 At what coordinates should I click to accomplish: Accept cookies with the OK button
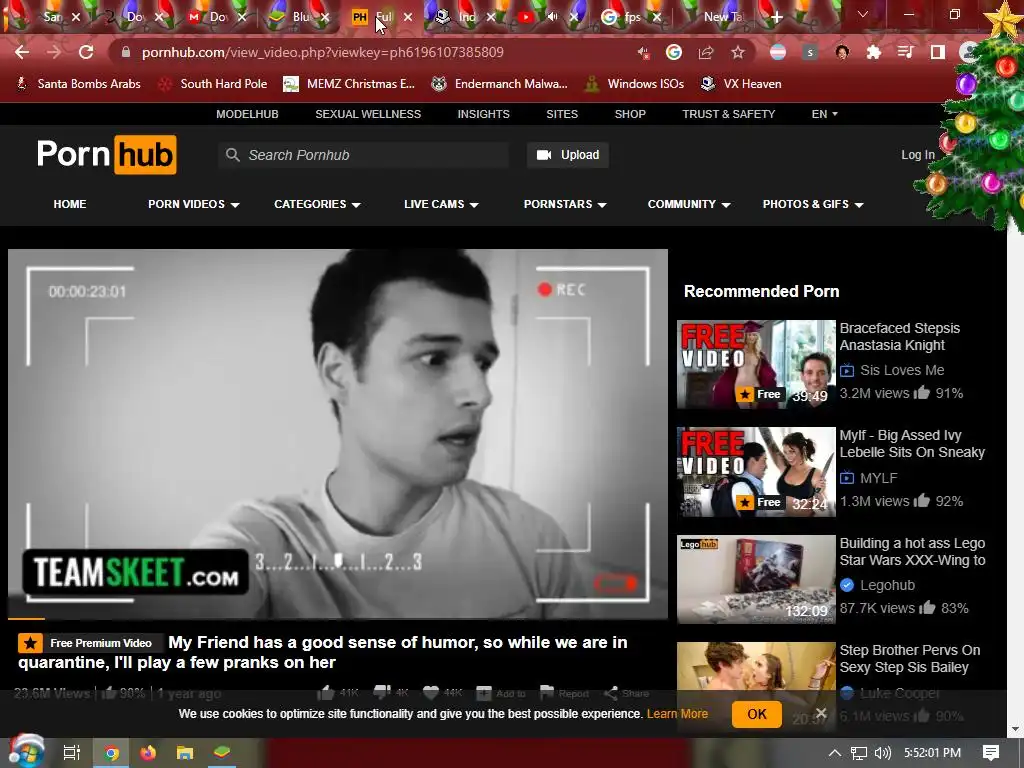[x=757, y=714]
